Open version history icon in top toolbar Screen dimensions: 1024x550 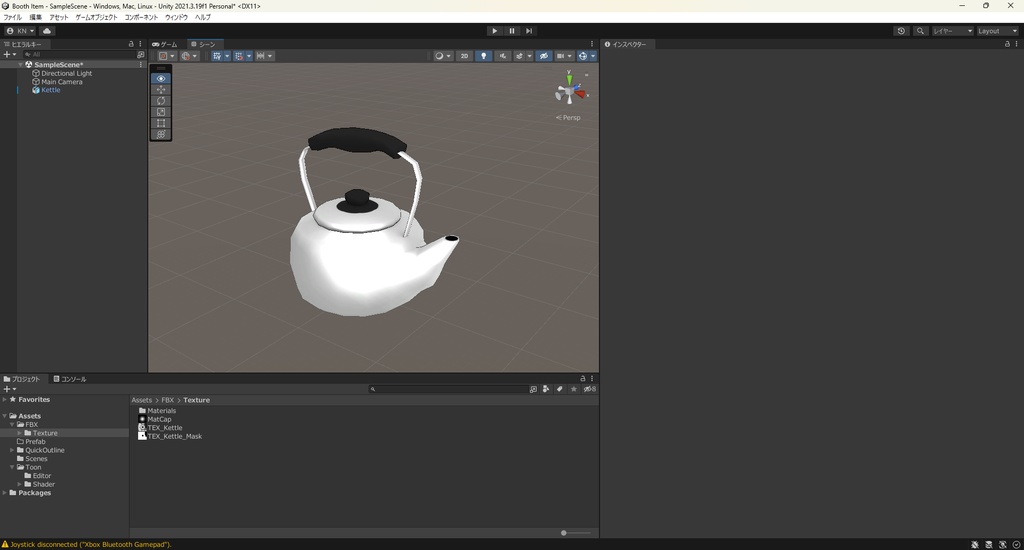click(x=901, y=31)
